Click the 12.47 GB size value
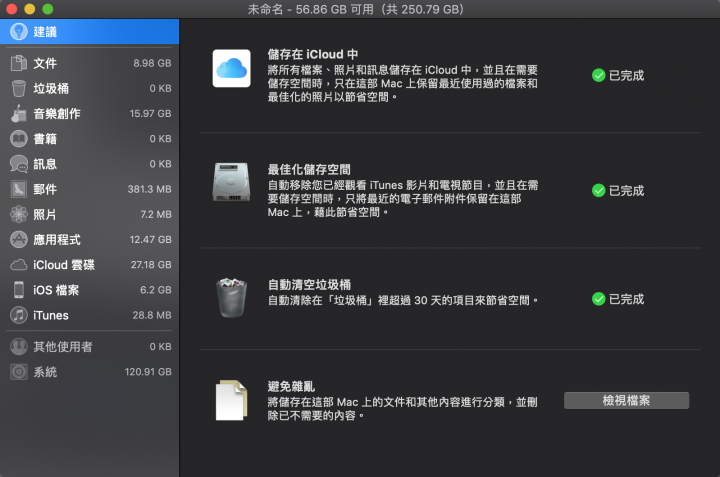Screen dimensions: 720x477 [150, 240]
